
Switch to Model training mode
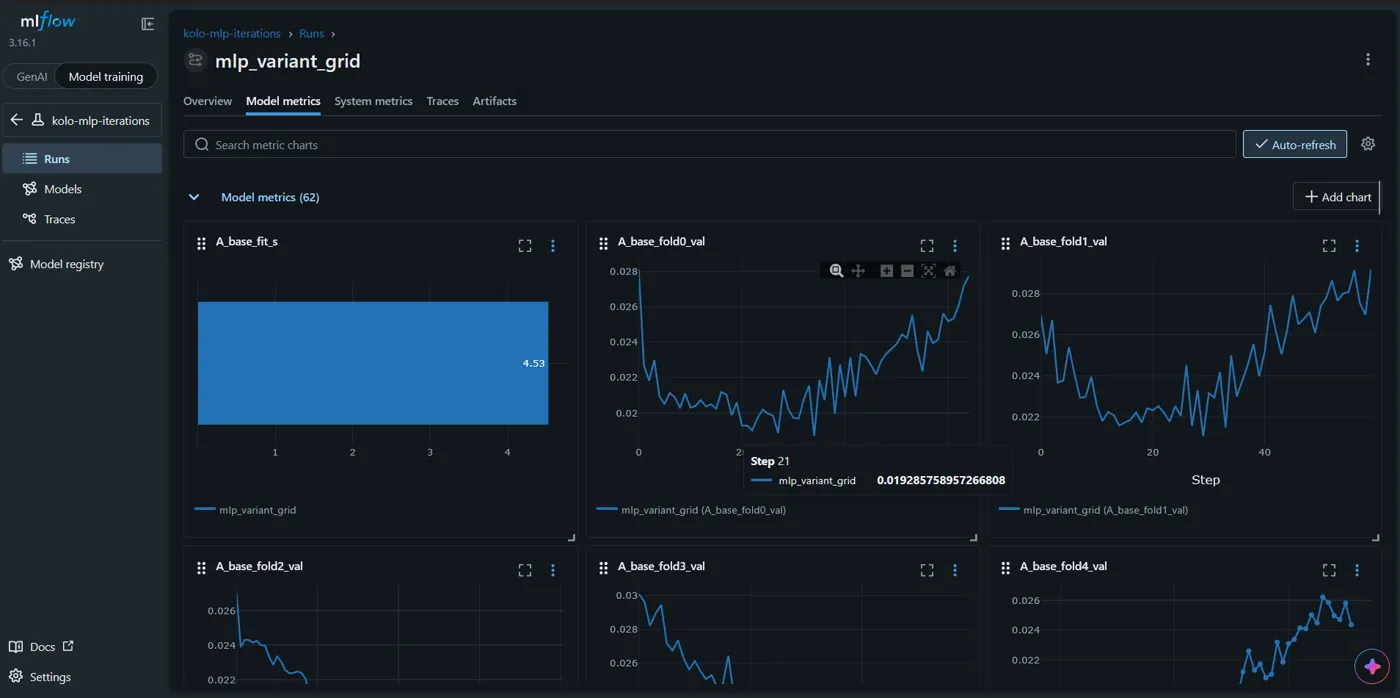(106, 76)
